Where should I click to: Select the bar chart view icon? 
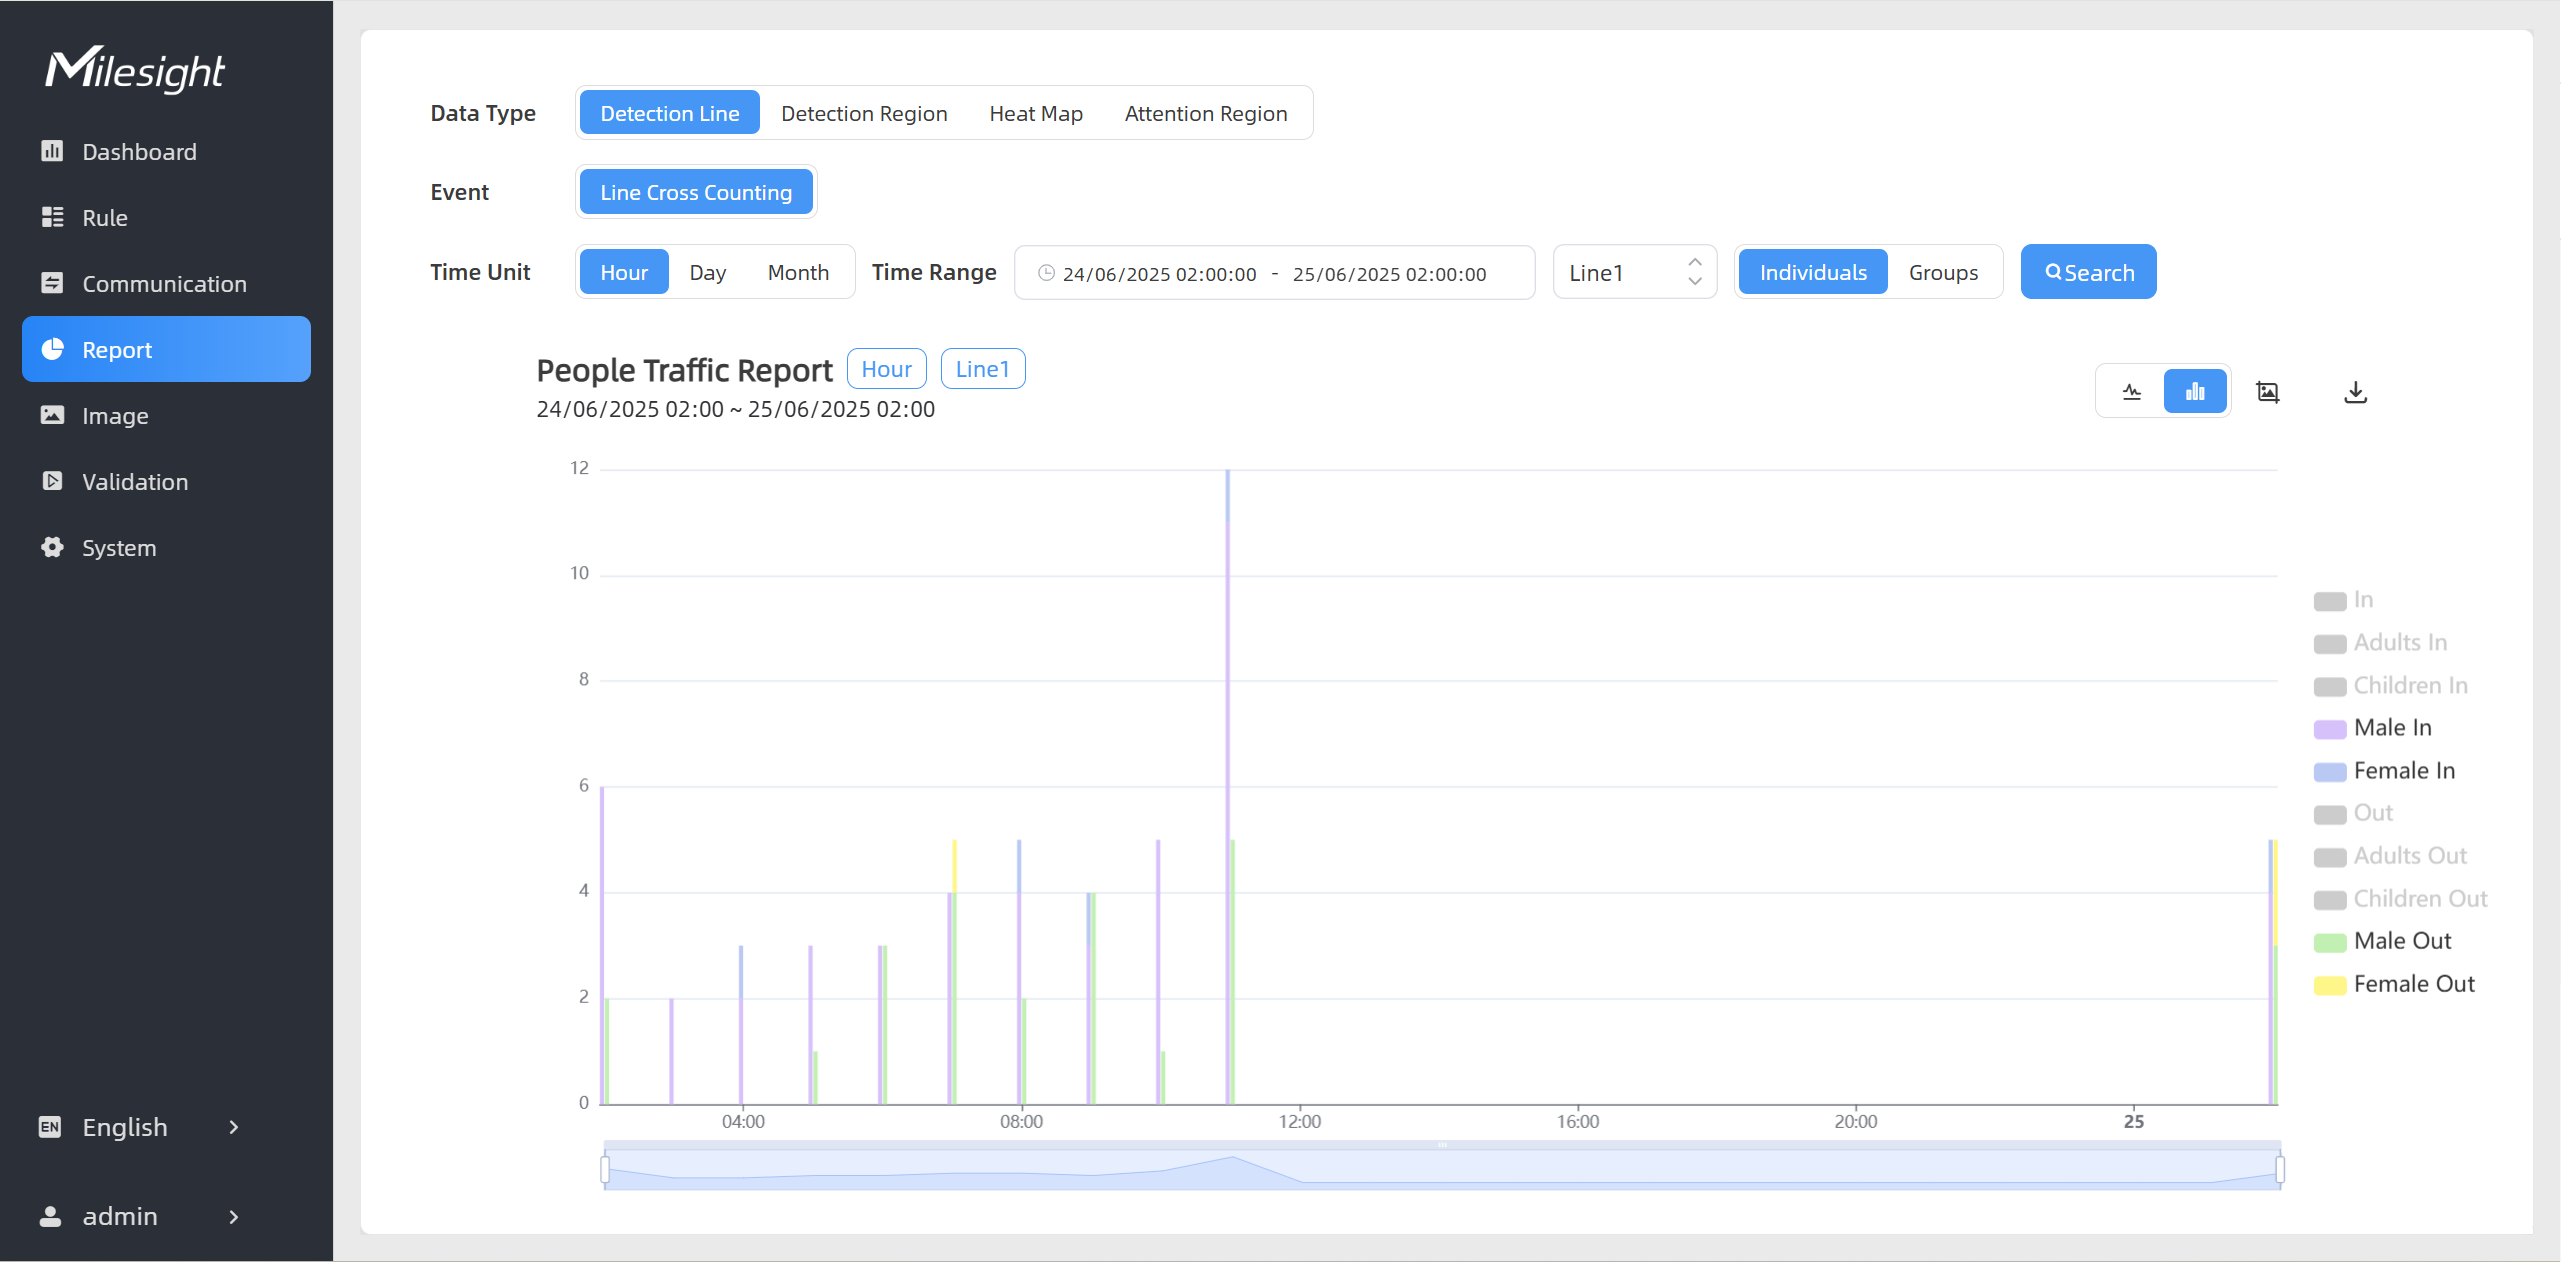2194,392
